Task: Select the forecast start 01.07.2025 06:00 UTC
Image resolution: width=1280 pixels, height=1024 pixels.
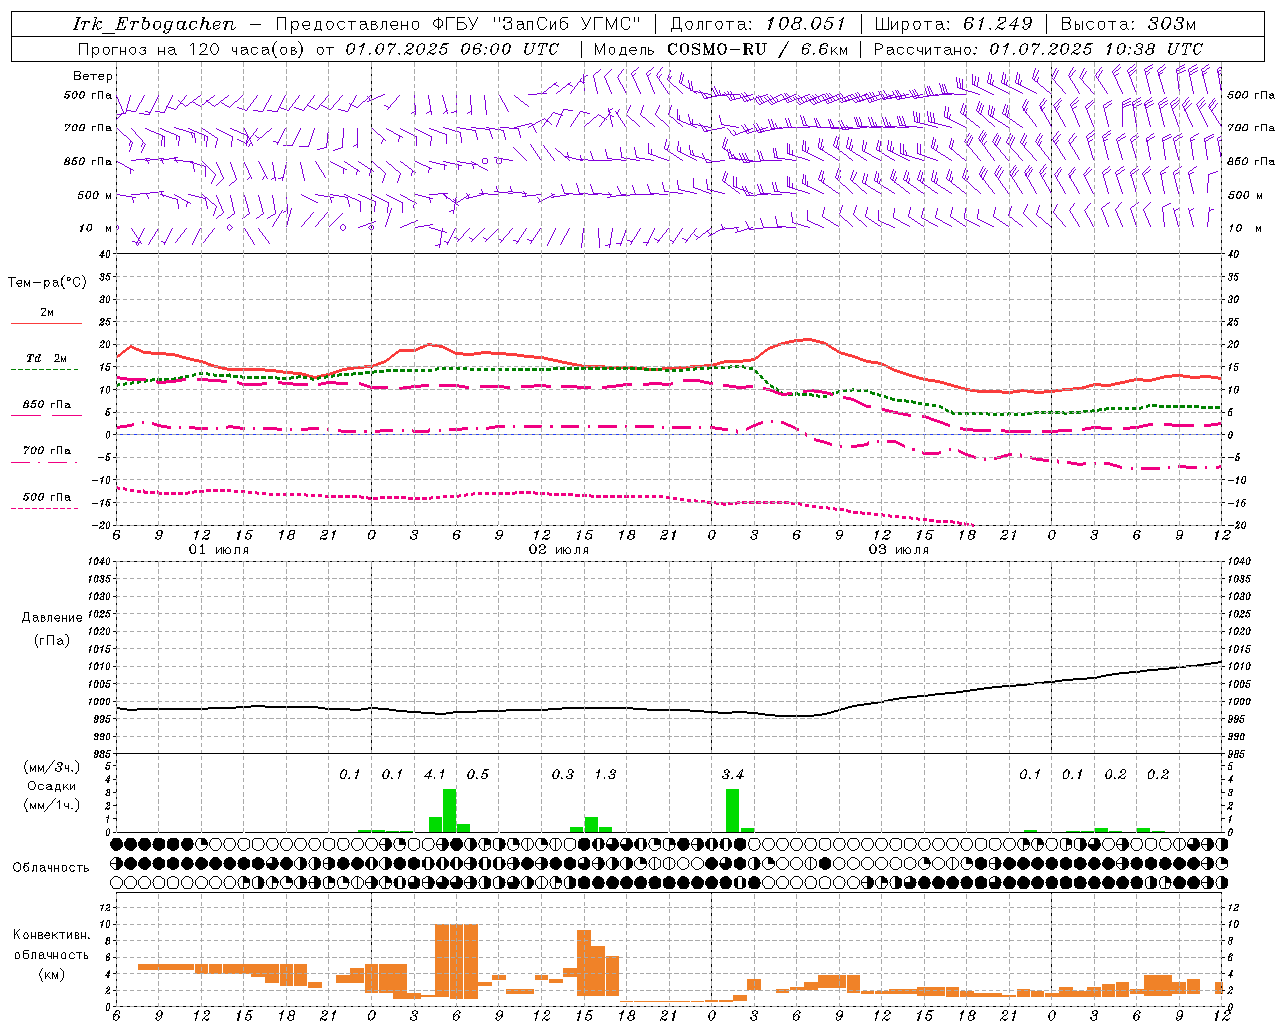Action: tap(452, 49)
